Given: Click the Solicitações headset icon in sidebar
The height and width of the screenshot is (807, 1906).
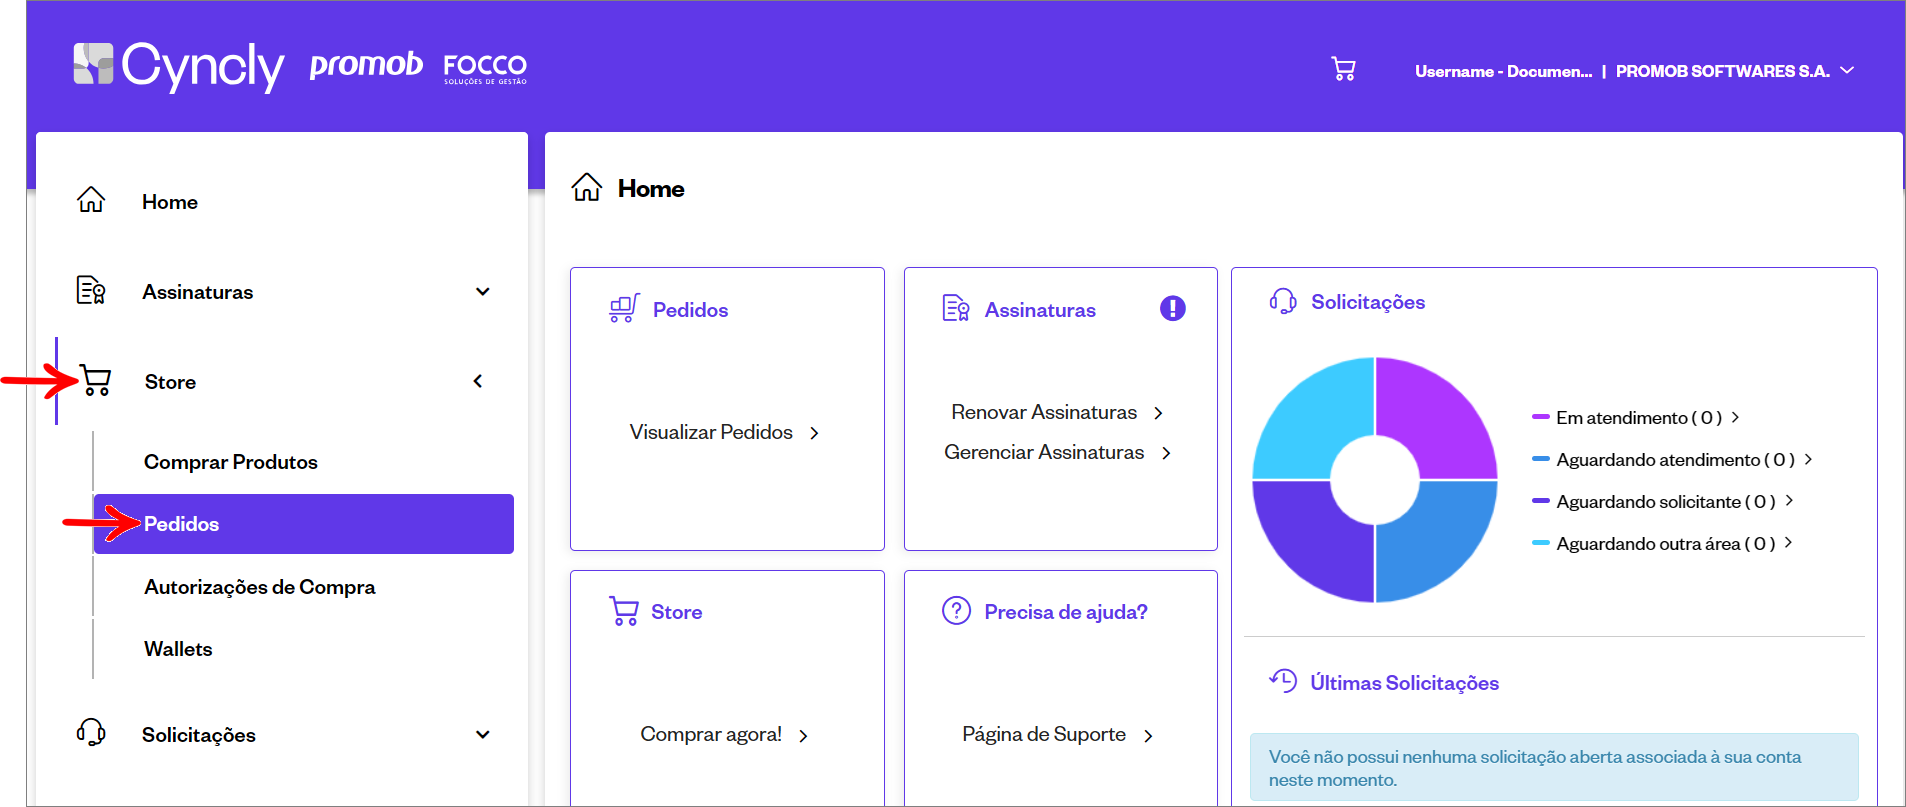Looking at the screenshot, I should [91, 732].
